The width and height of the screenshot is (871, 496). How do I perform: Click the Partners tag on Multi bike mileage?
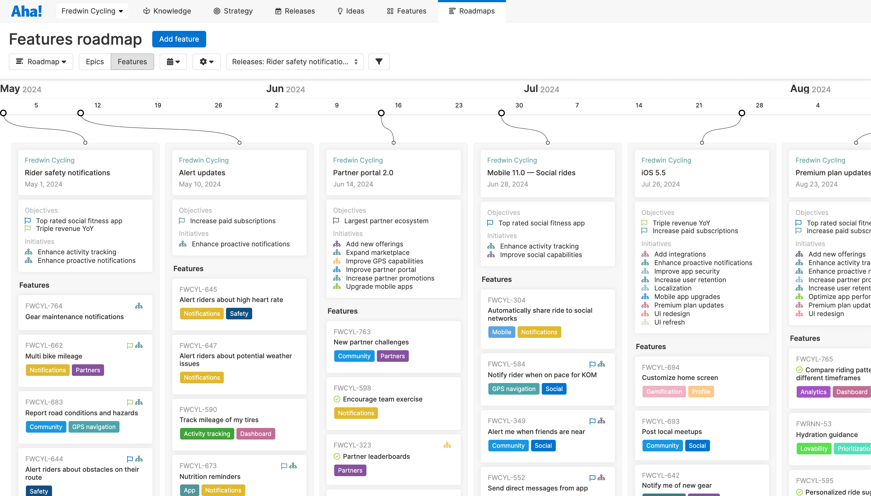point(88,370)
